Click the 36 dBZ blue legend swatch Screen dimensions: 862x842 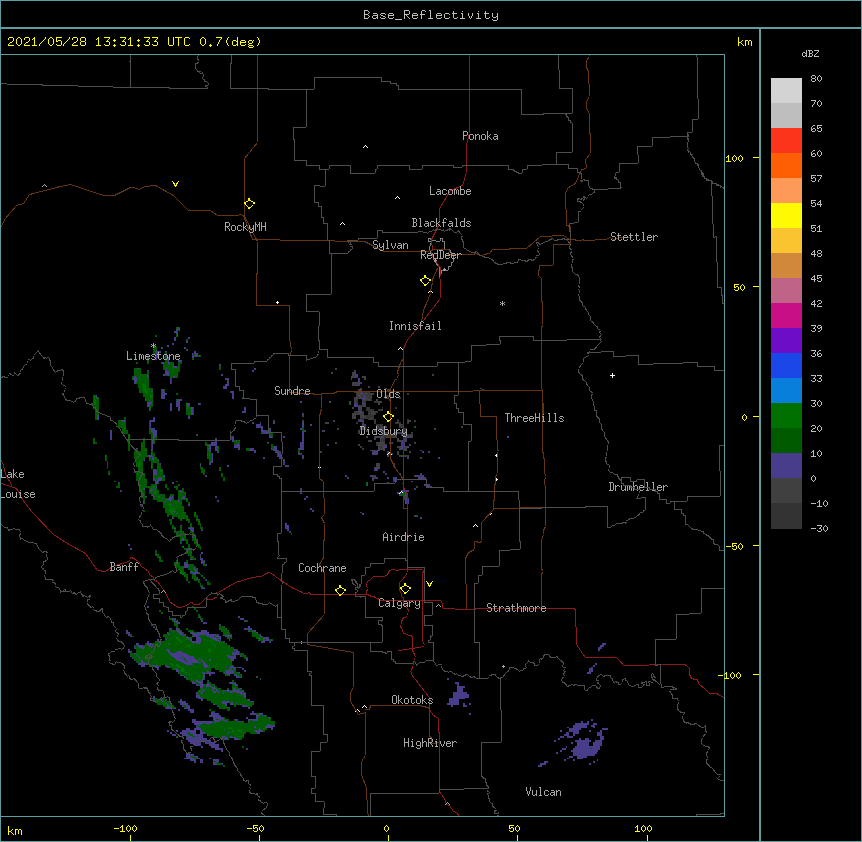coord(786,365)
